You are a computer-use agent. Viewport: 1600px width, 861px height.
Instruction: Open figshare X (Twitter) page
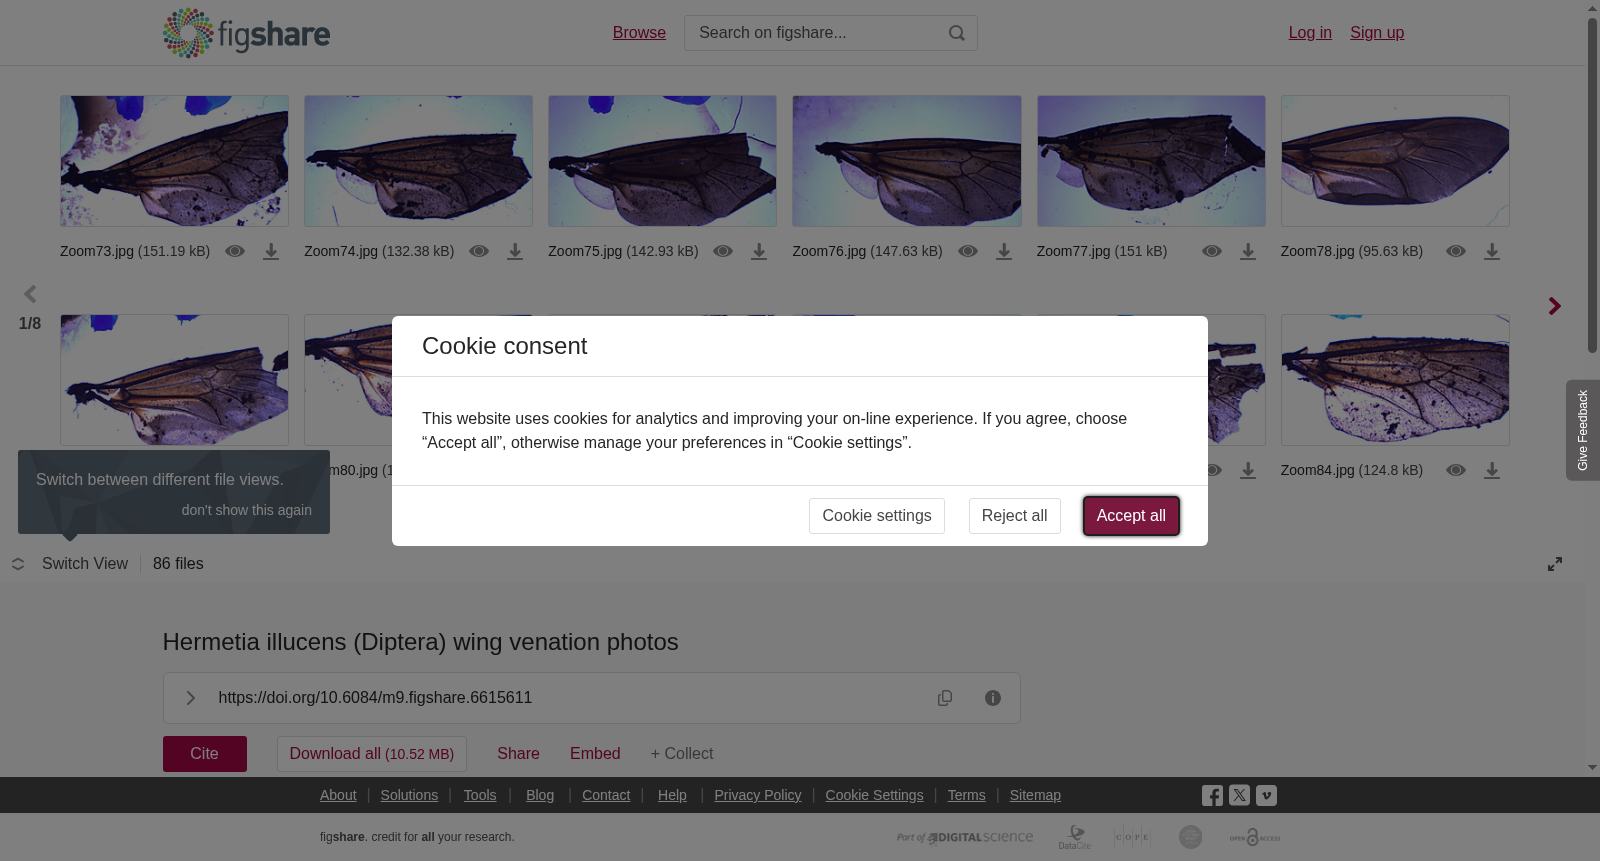[1239, 795]
